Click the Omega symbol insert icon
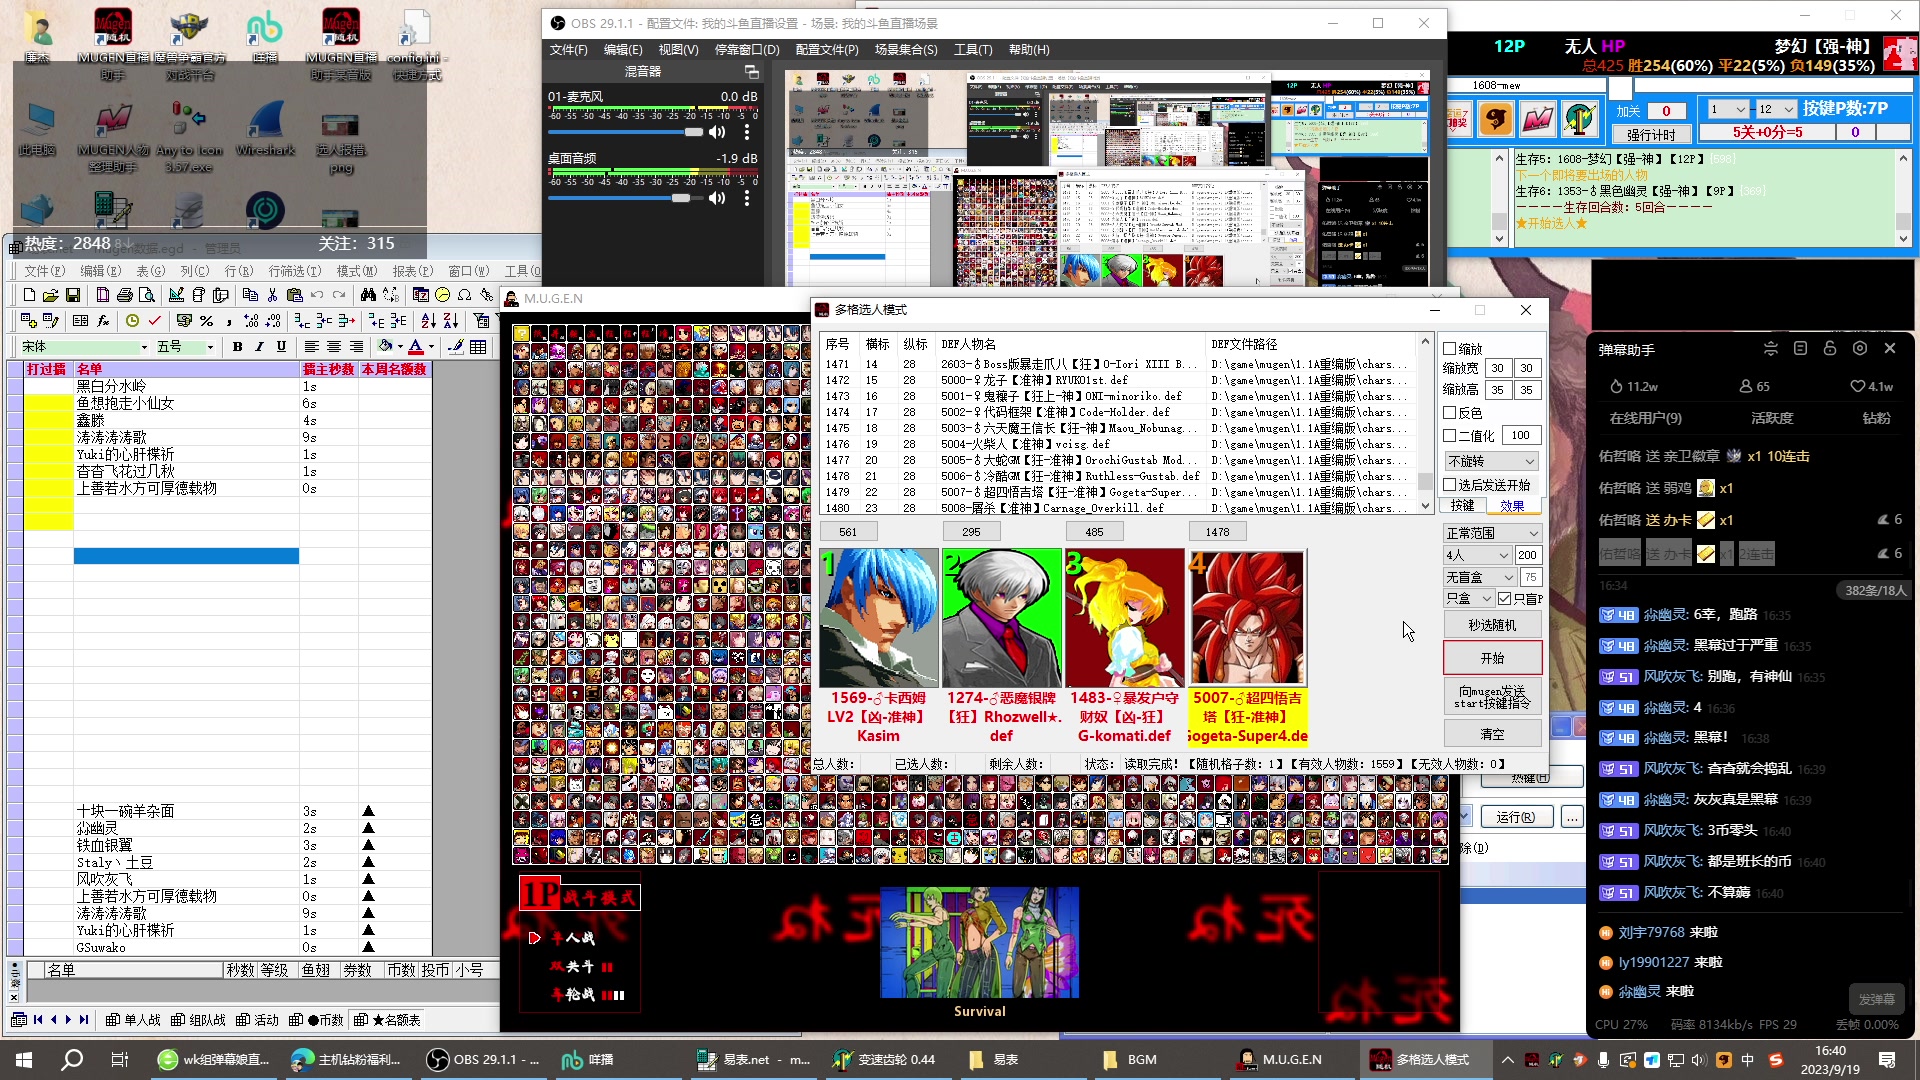This screenshot has height=1080, width=1920. [x=464, y=295]
